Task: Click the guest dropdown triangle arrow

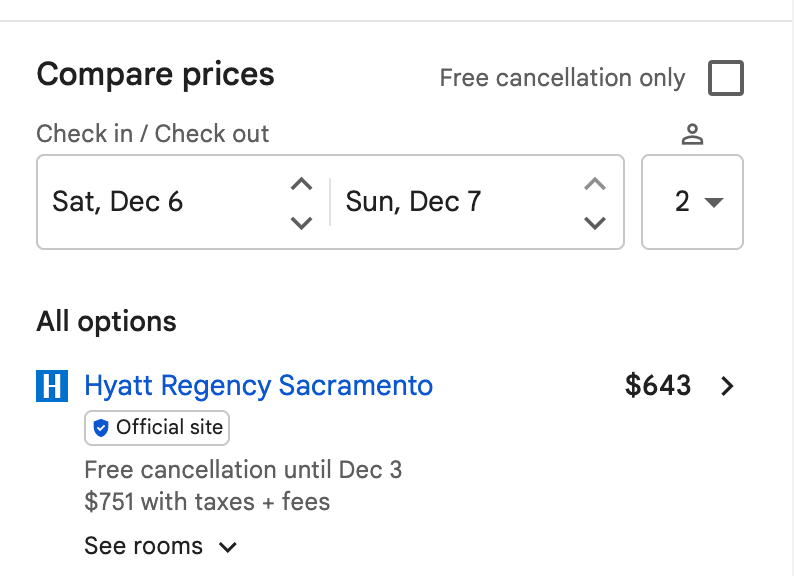Action: (713, 203)
